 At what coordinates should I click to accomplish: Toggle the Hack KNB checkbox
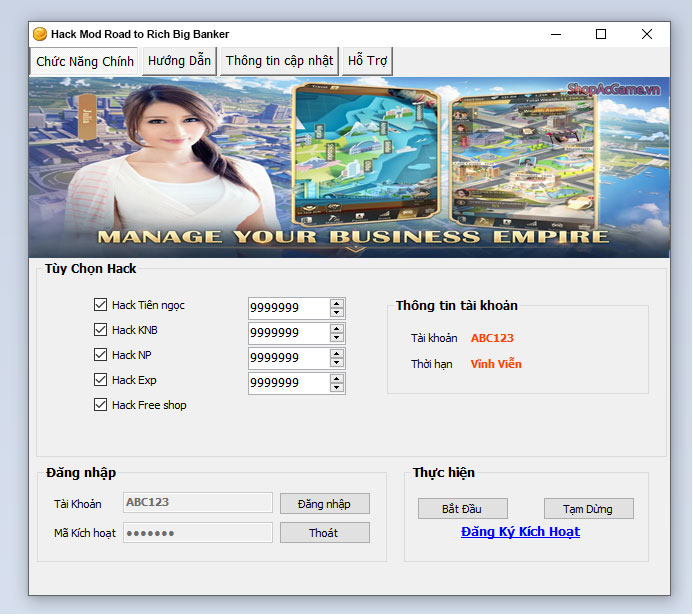(x=100, y=330)
